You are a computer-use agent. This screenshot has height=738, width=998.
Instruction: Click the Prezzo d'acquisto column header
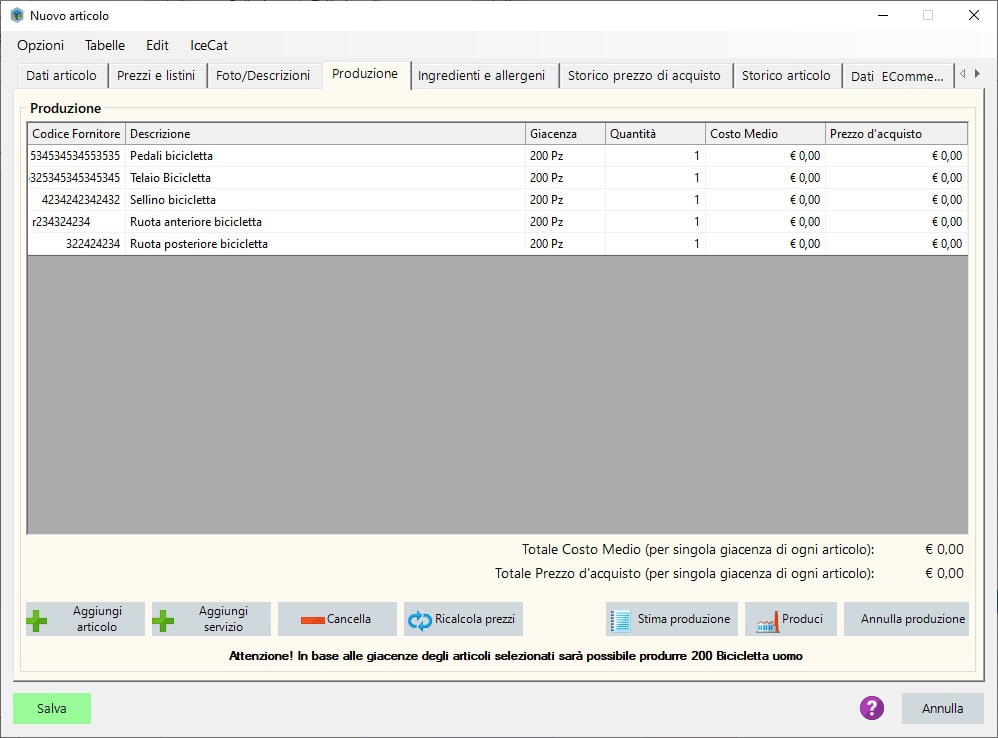click(896, 134)
